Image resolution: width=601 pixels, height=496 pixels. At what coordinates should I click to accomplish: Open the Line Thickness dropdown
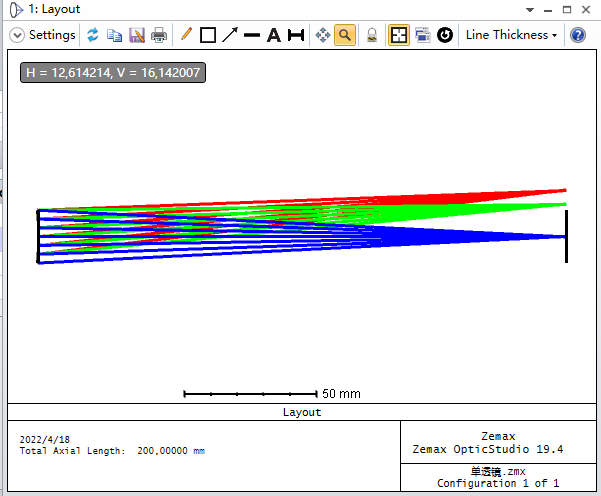pos(511,35)
